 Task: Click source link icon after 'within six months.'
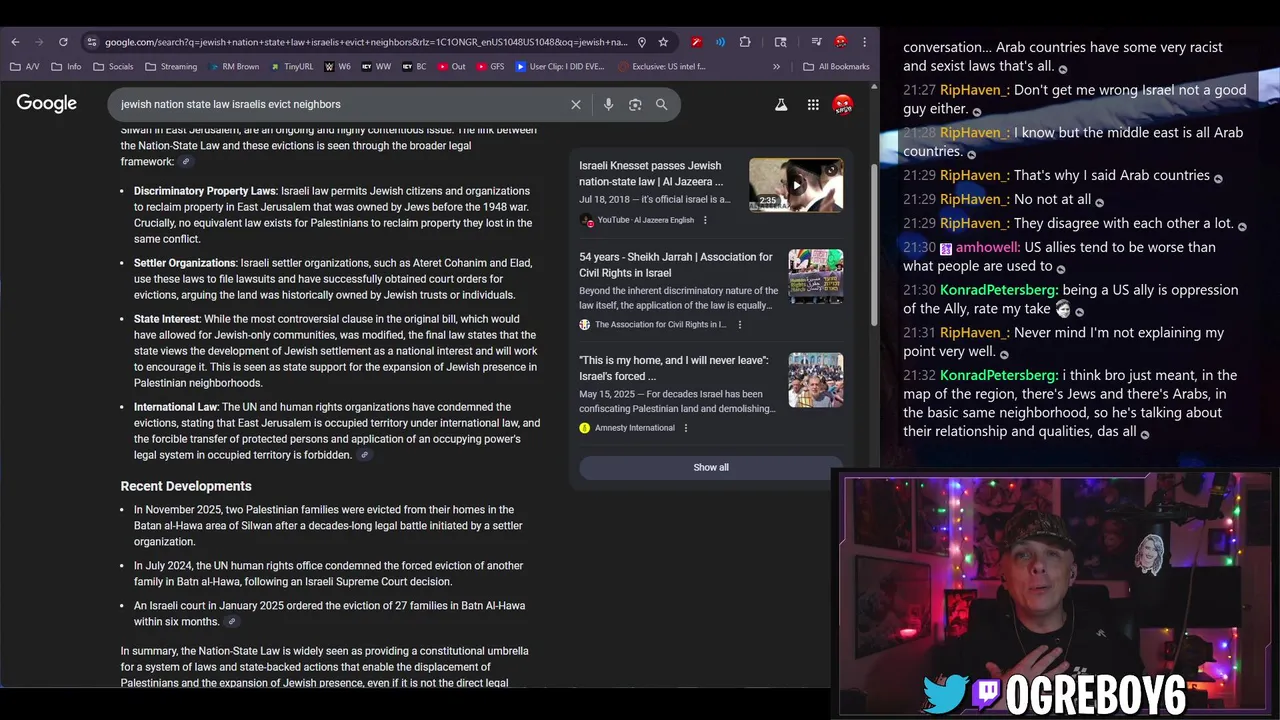click(232, 622)
